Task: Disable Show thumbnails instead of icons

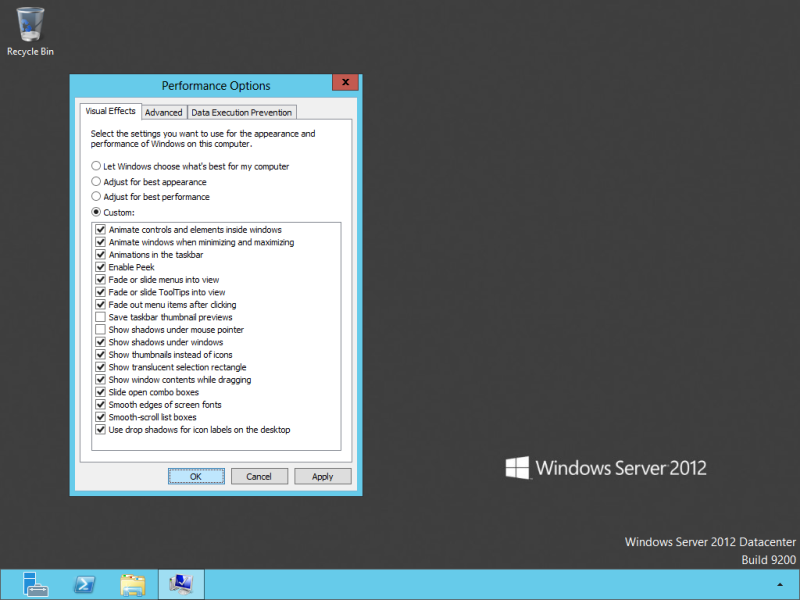Action: click(x=101, y=355)
